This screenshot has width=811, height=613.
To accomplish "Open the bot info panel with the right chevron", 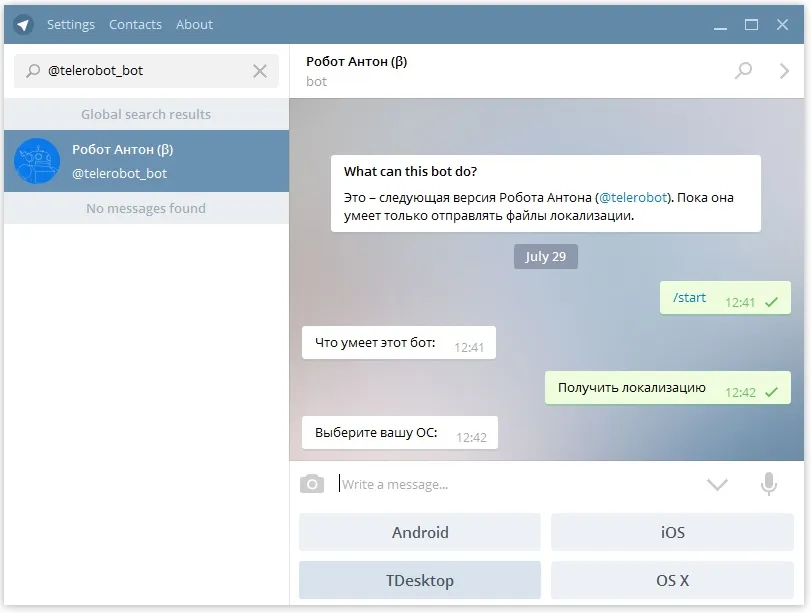I will click(x=784, y=71).
